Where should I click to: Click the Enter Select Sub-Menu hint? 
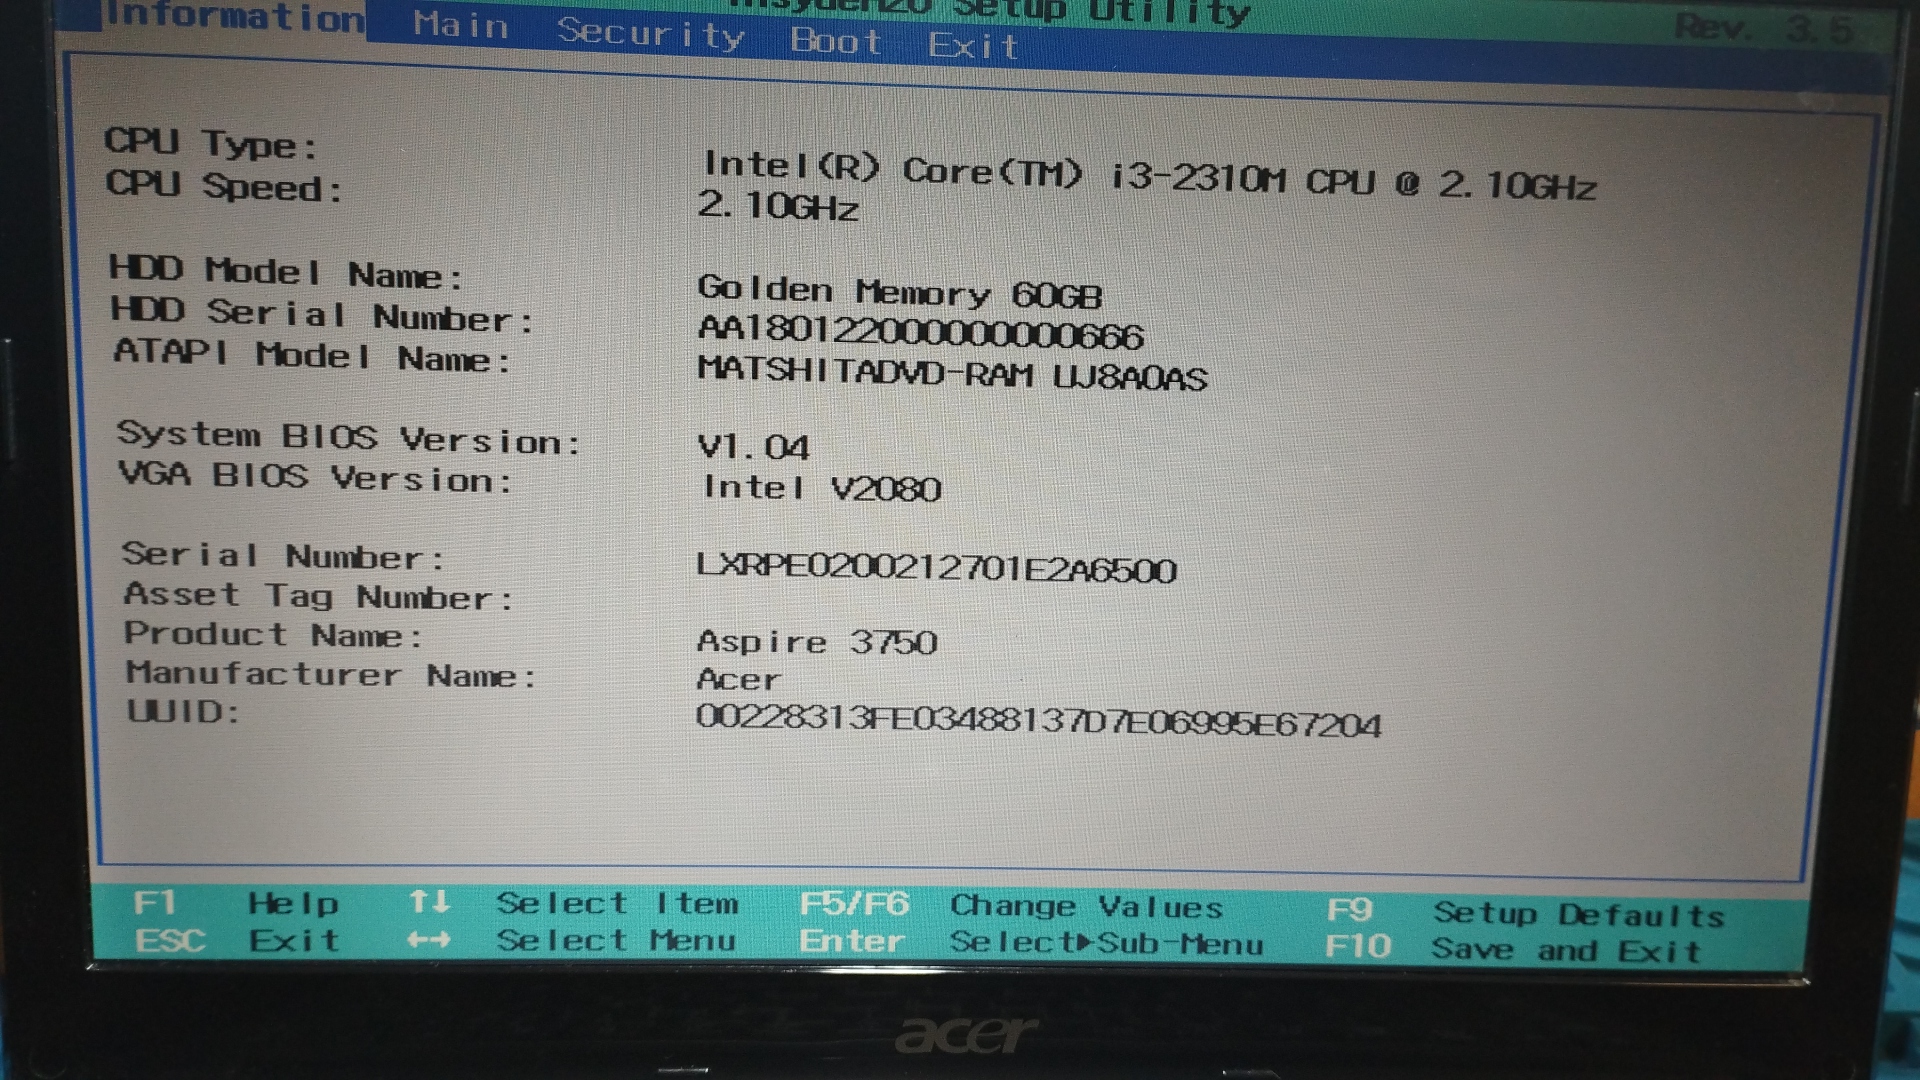[x=1031, y=943]
